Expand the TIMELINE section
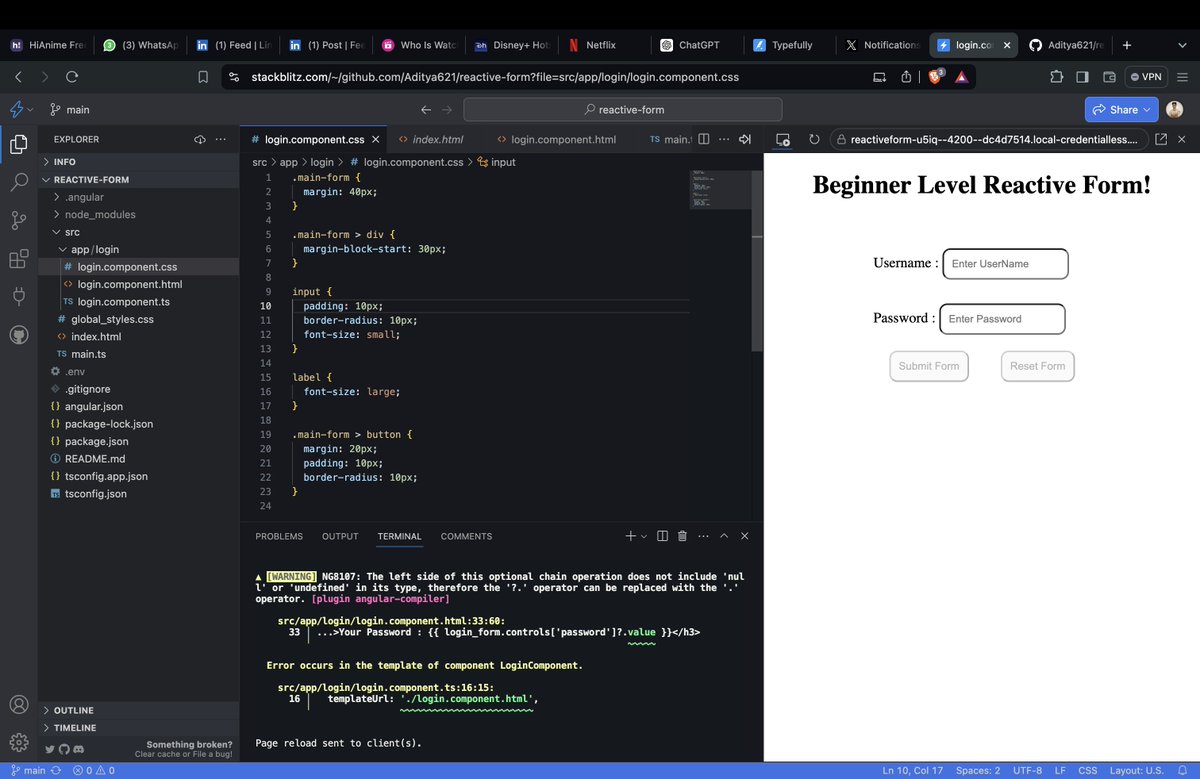This screenshot has height=779, width=1200. tap(139, 728)
